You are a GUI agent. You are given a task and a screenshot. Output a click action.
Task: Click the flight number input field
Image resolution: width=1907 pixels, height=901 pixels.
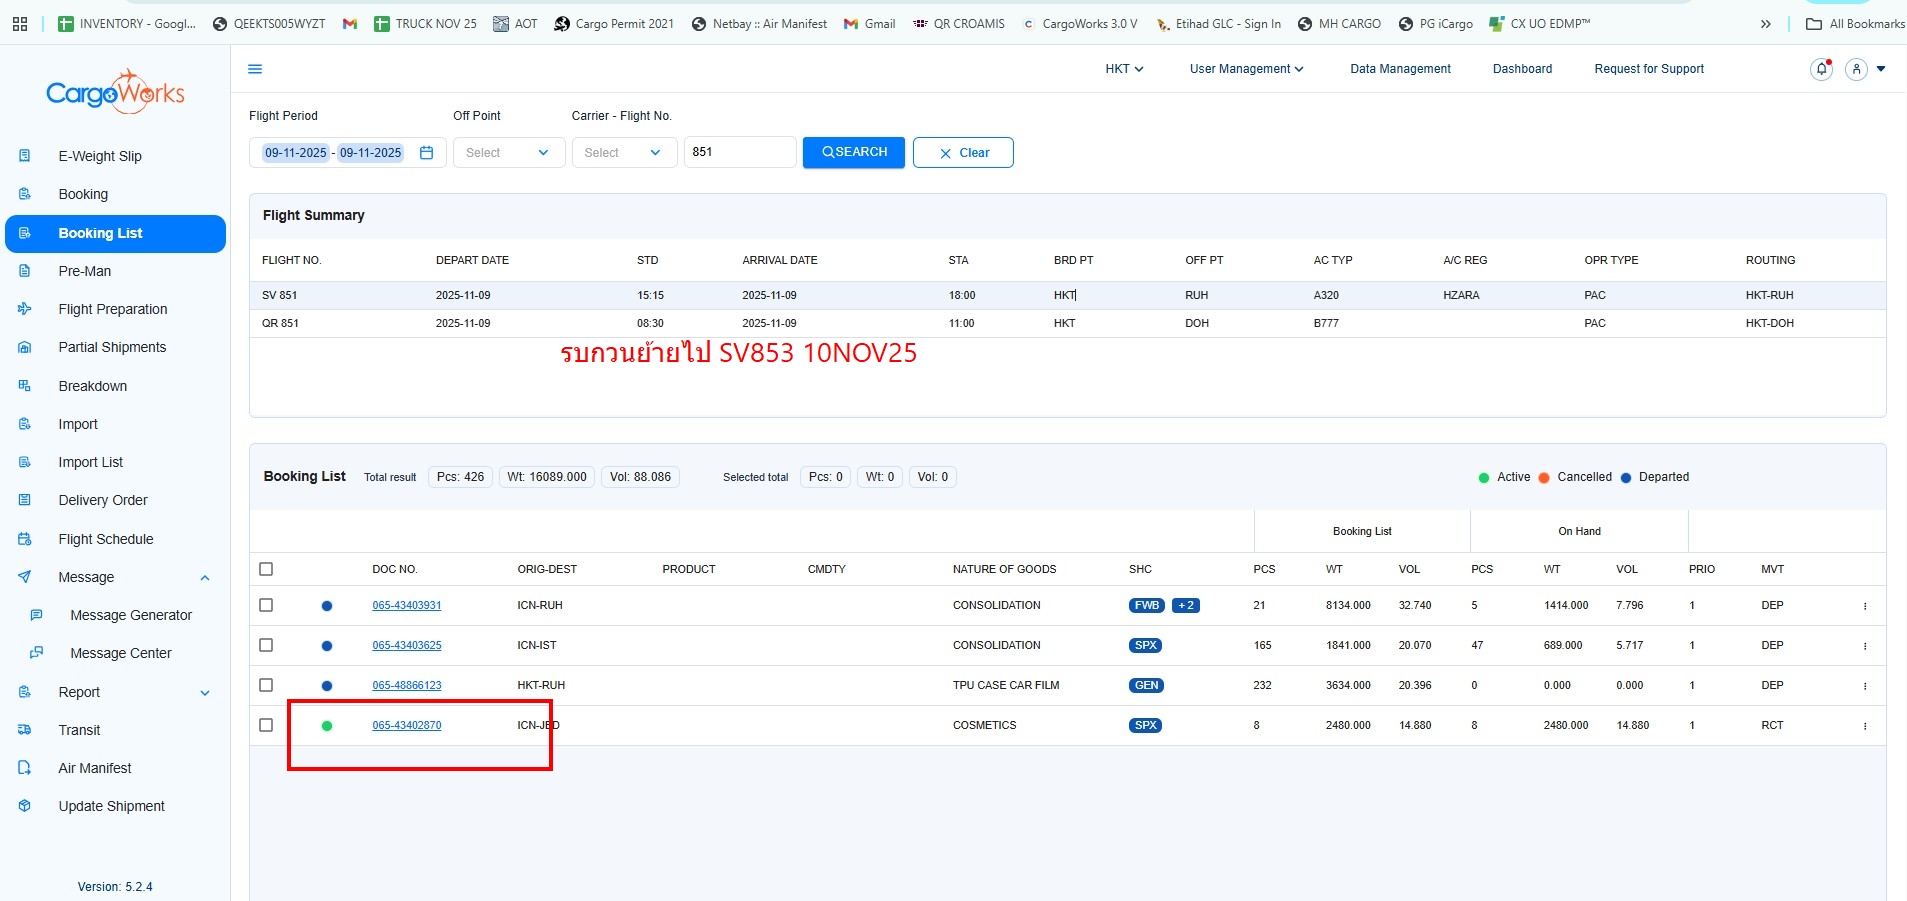[739, 152]
